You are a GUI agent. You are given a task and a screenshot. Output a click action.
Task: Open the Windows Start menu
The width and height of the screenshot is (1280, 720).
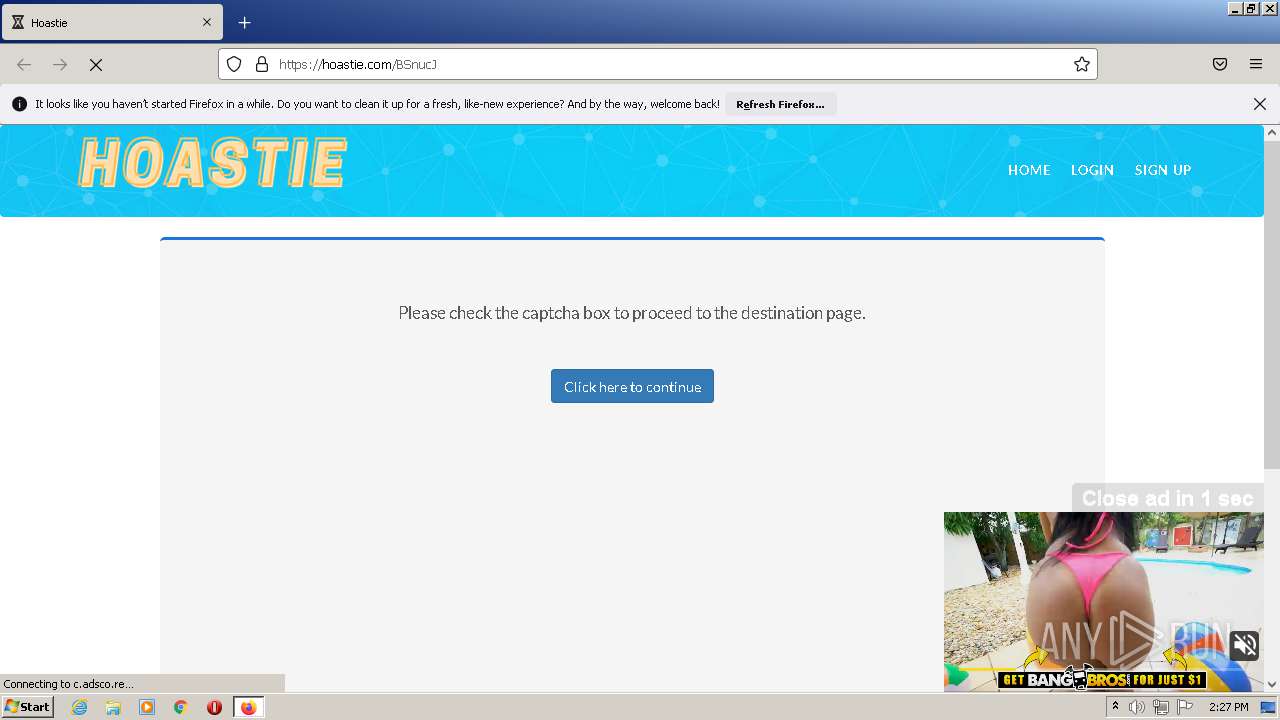27,707
